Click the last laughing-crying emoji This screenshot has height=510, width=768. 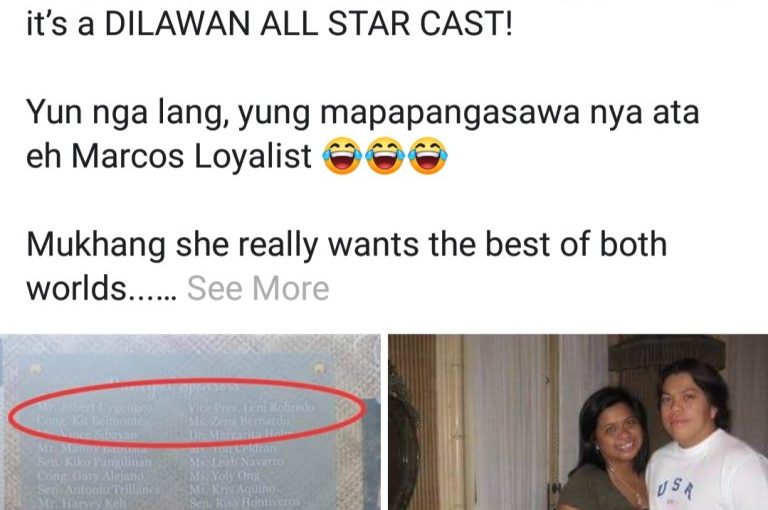[428, 156]
